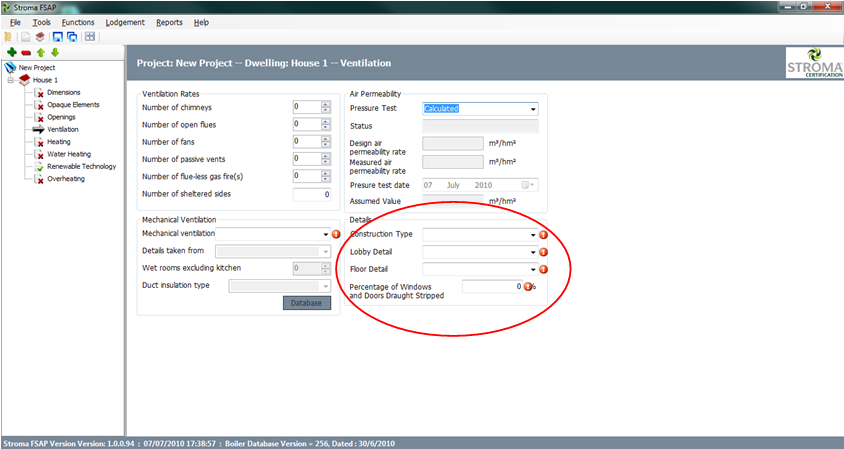Click the Database button
Screen dimensions: 844x449
tap(307, 303)
